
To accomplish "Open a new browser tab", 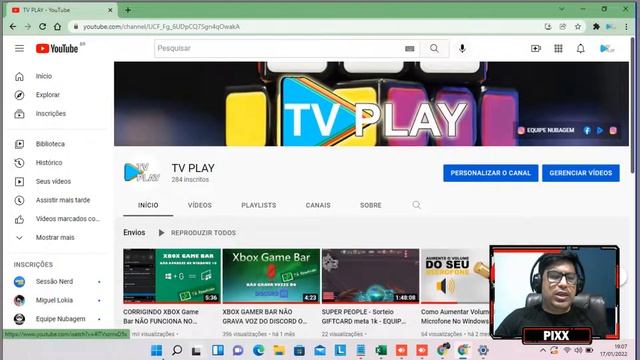I will pyautogui.click(x=128, y=10).
